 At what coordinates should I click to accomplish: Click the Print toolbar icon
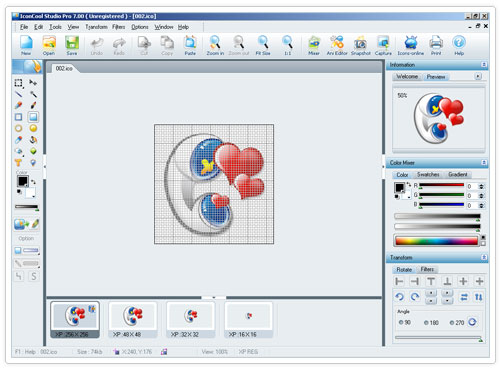(x=436, y=45)
